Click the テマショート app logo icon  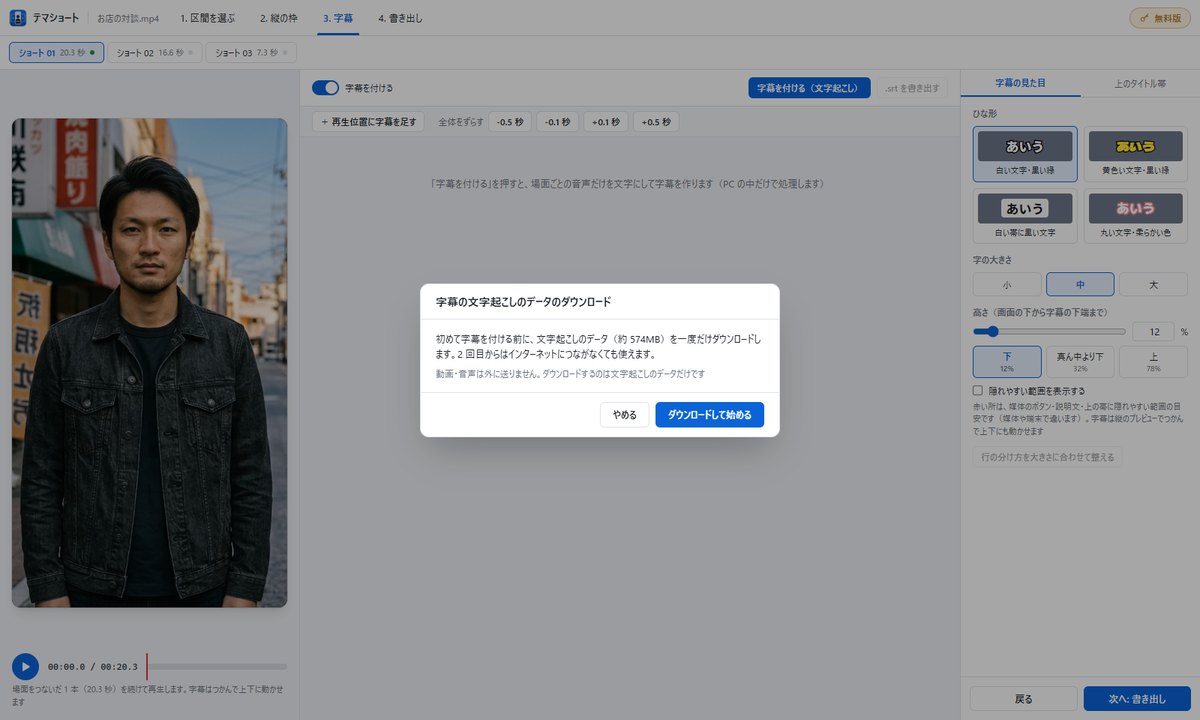pos(17,18)
